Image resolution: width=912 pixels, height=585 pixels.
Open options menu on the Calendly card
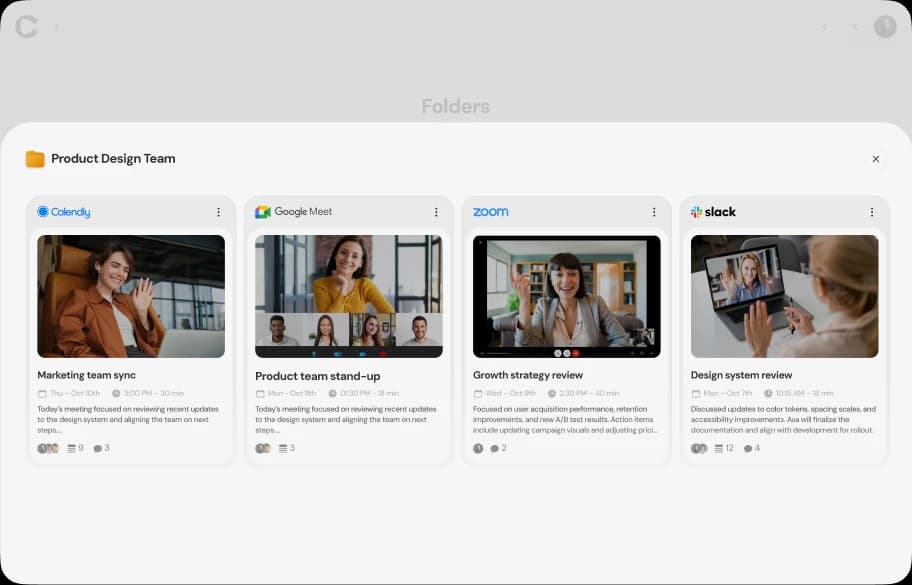point(218,212)
